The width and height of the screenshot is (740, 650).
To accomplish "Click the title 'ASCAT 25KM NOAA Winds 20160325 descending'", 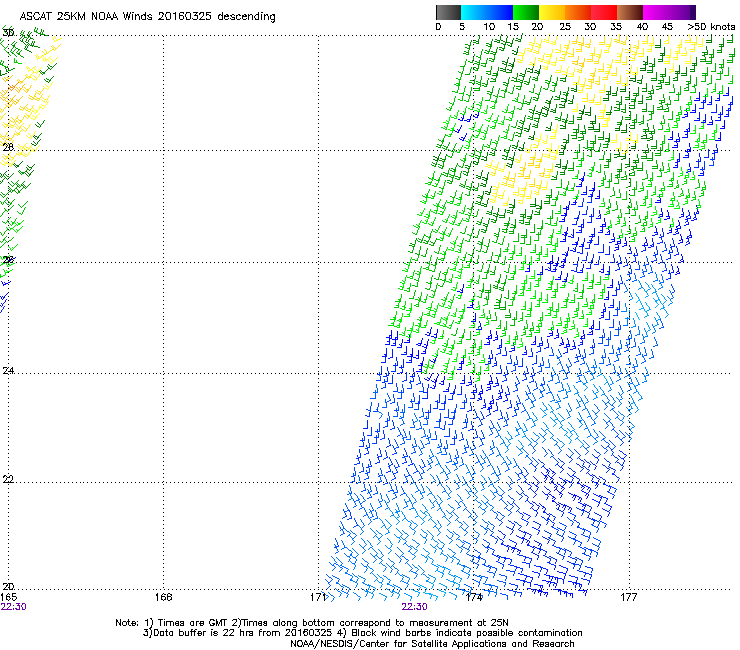I will [147, 16].
